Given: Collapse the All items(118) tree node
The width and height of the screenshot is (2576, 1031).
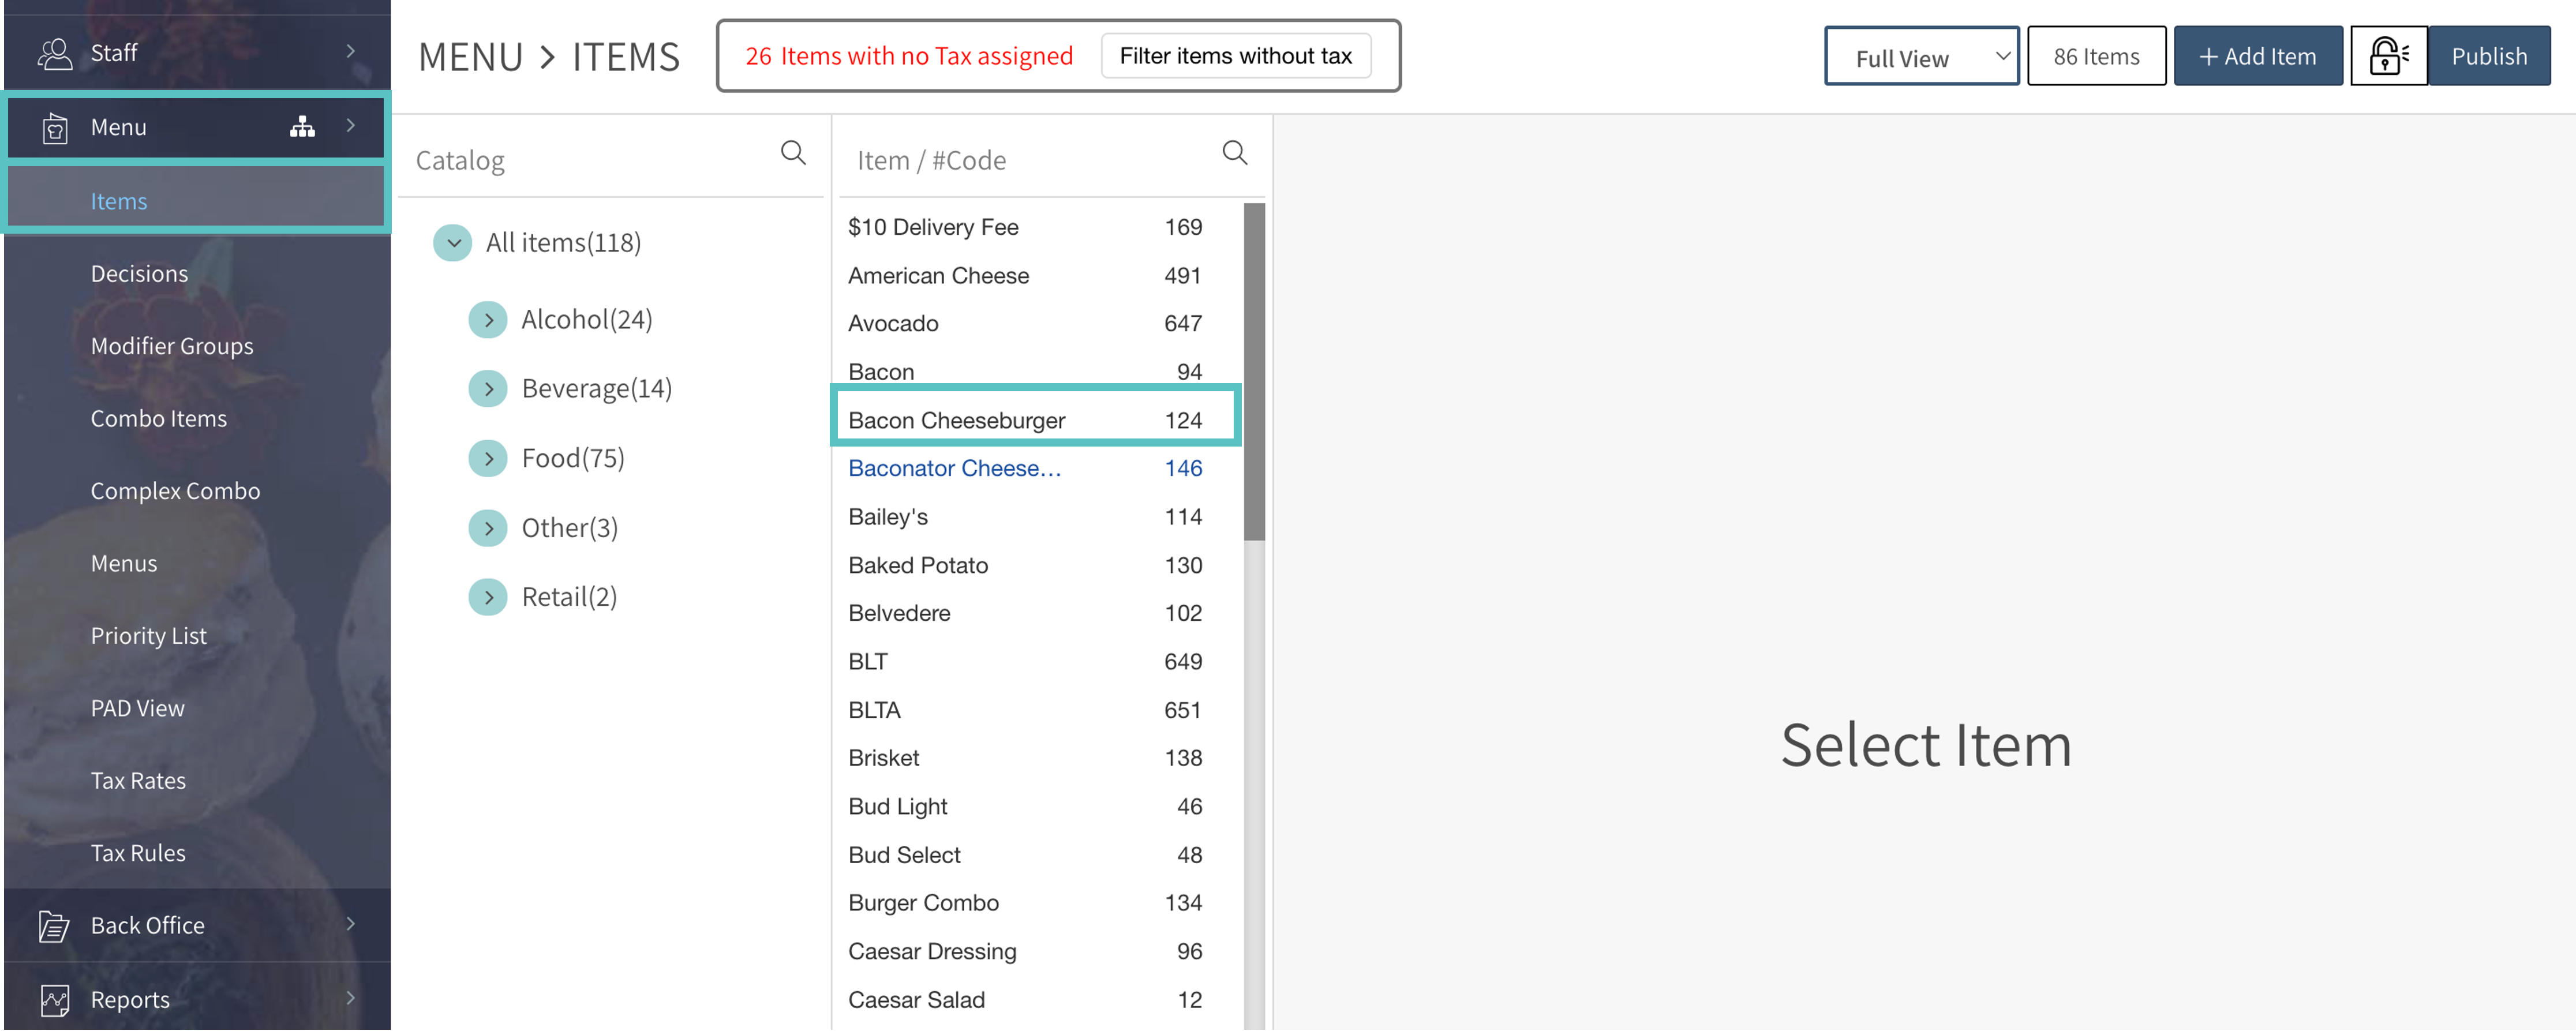Looking at the screenshot, I should [453, 243].
